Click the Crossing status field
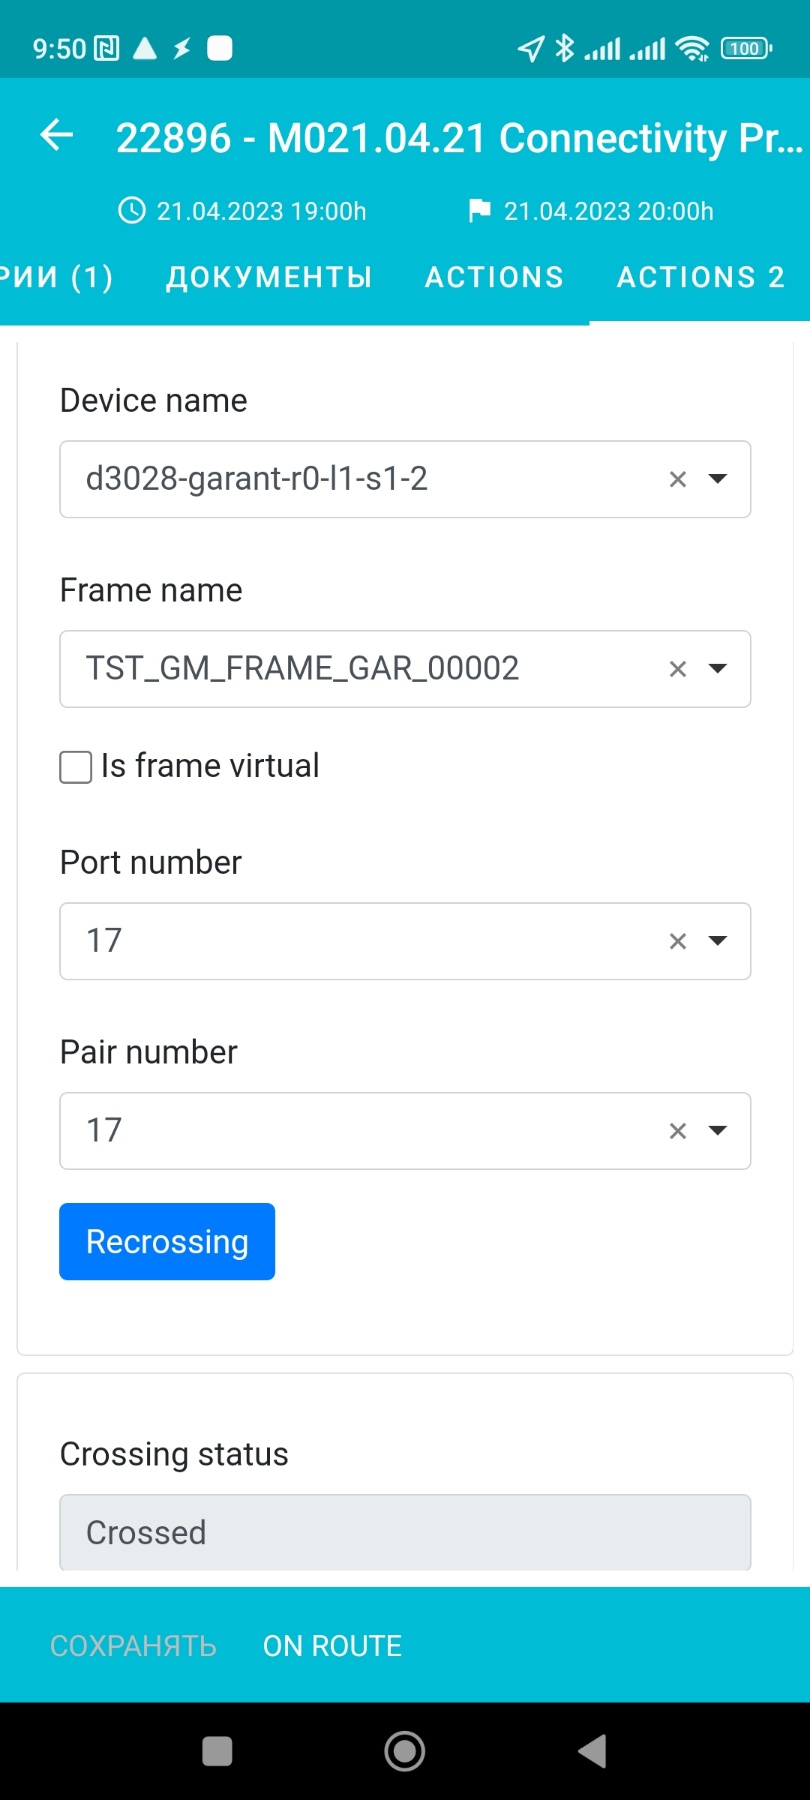Image resolution: width=810 pixels, height=1800 pixels. tap(405, 1532)
